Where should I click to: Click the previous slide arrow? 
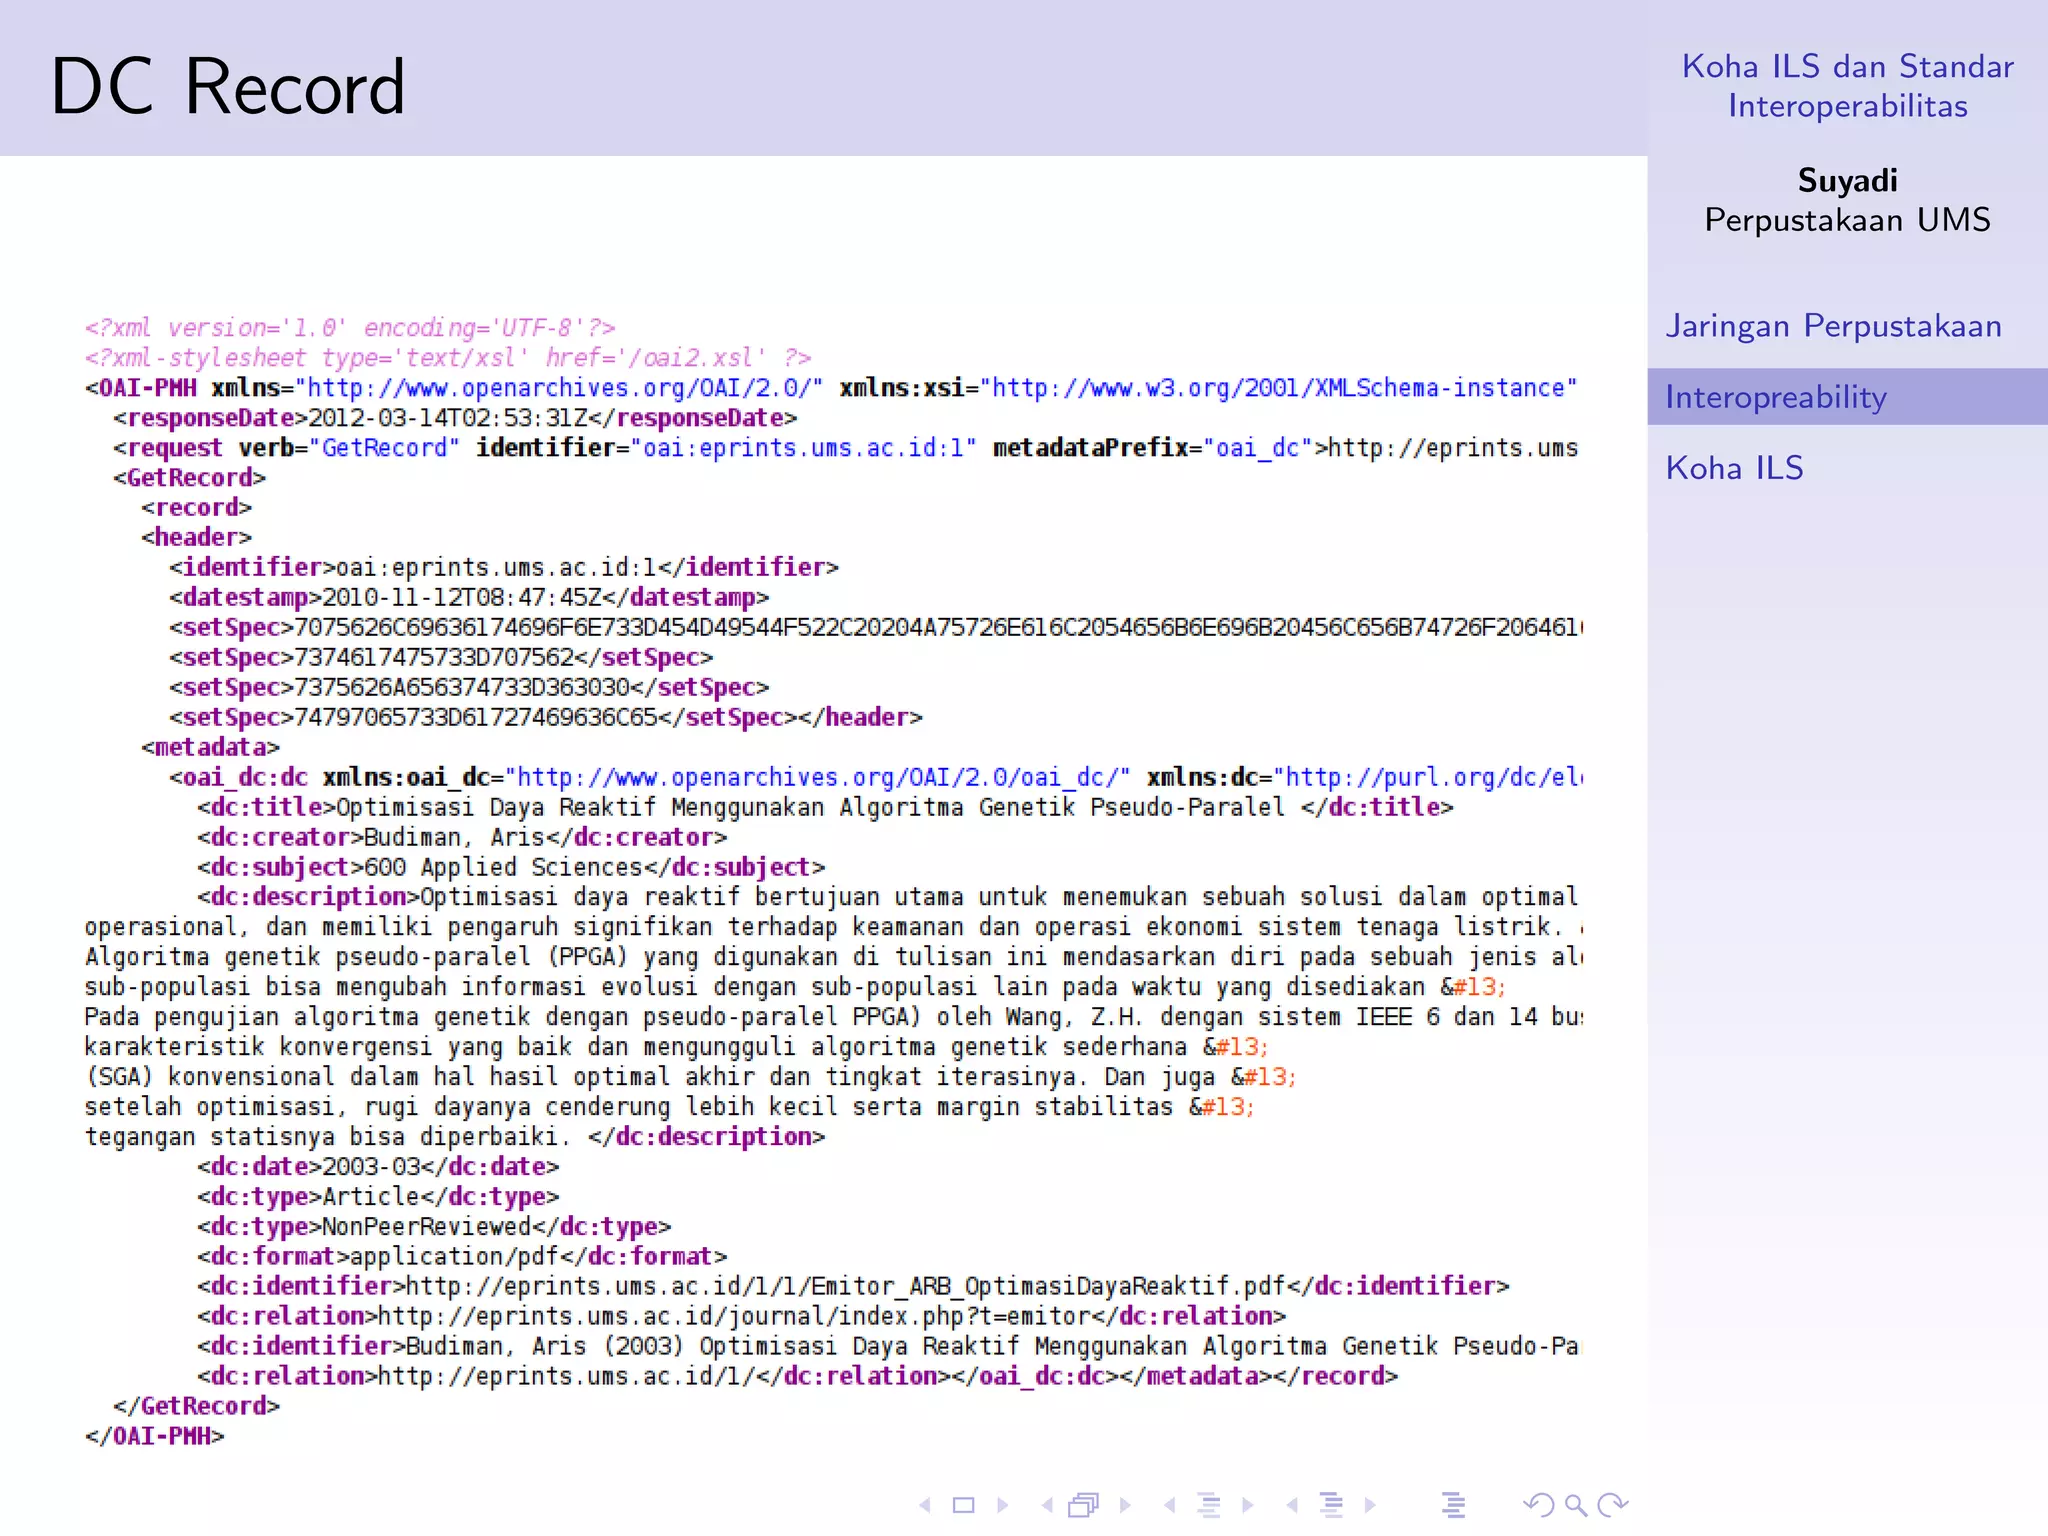(925, 1505)
